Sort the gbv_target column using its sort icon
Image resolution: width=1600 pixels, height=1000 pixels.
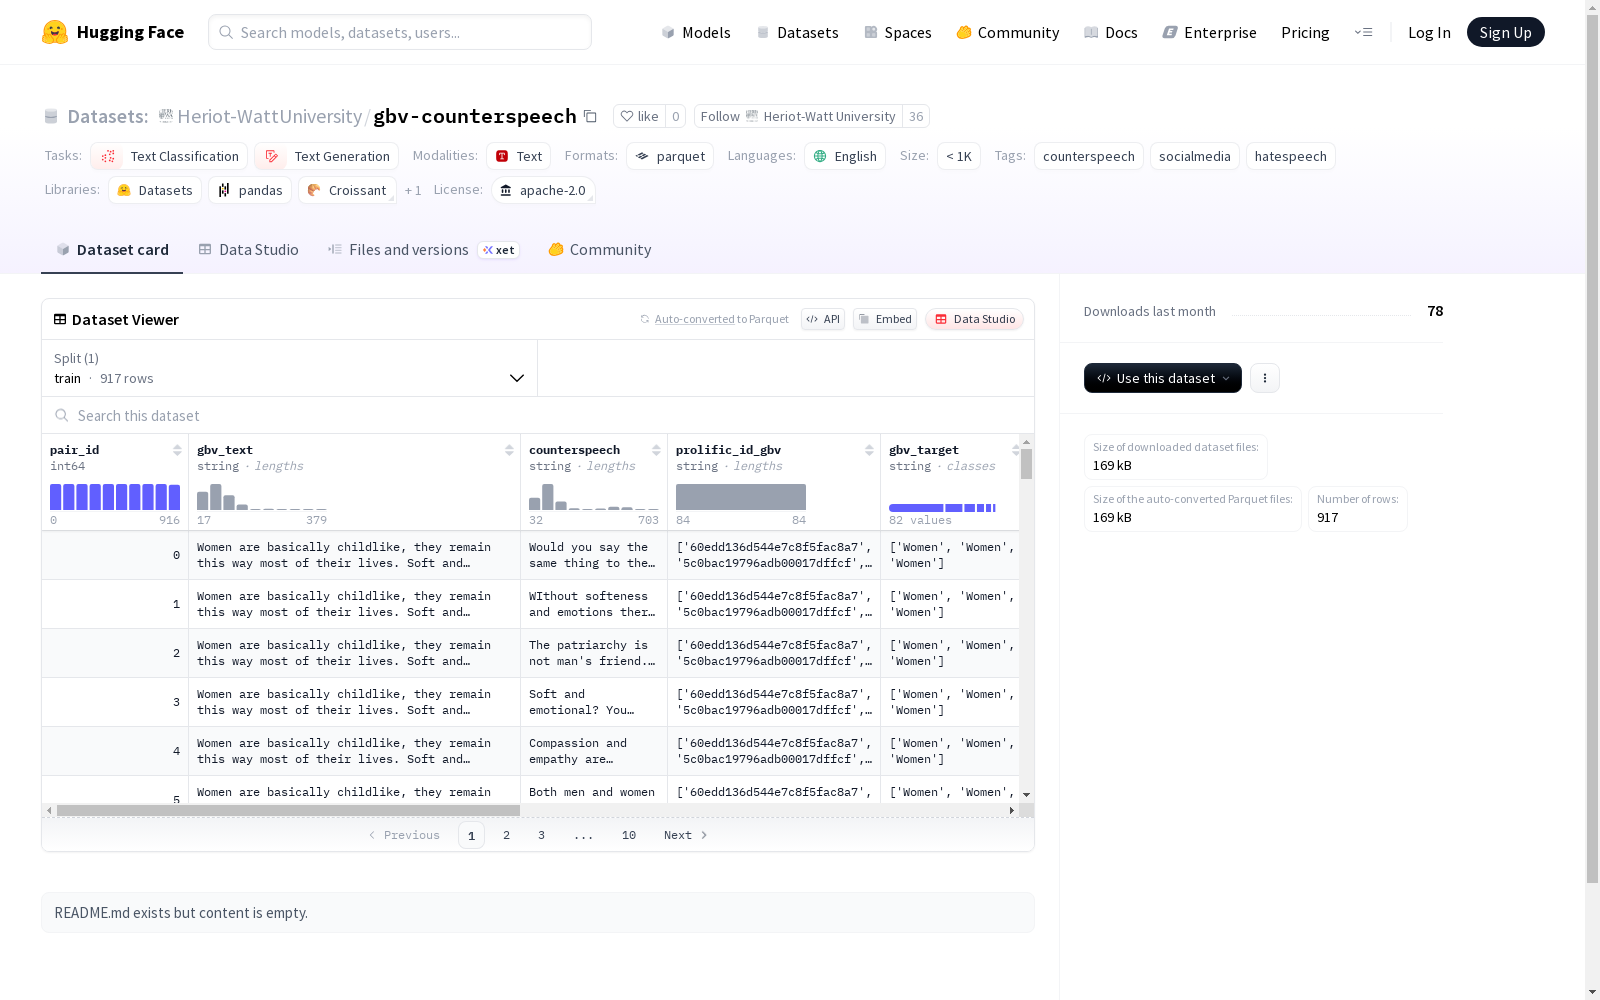coord(1015,450)
